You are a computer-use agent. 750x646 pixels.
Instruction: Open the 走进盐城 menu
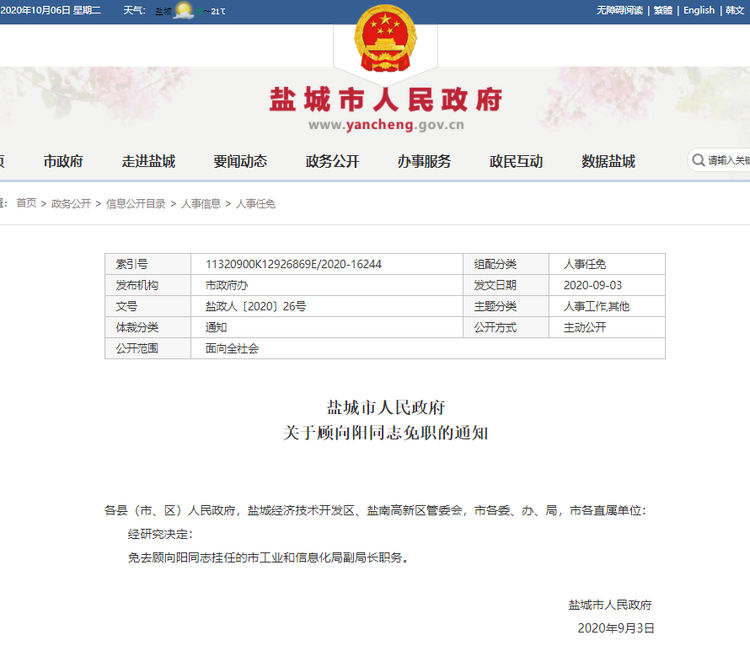148,161
